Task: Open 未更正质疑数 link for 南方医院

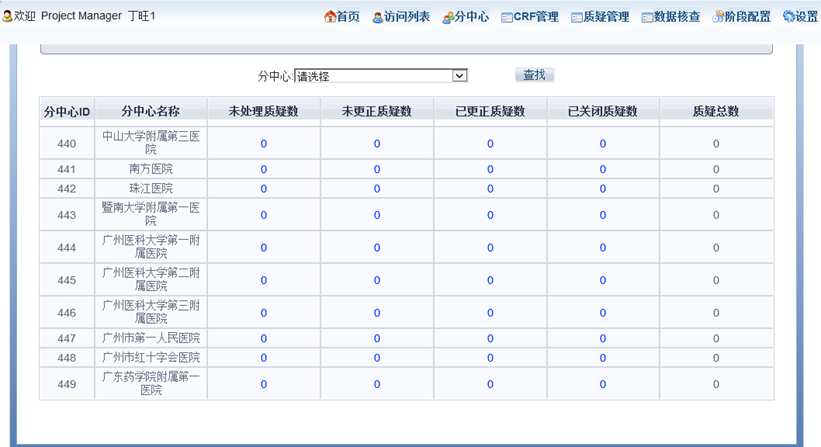Action: tap(377, 169)
